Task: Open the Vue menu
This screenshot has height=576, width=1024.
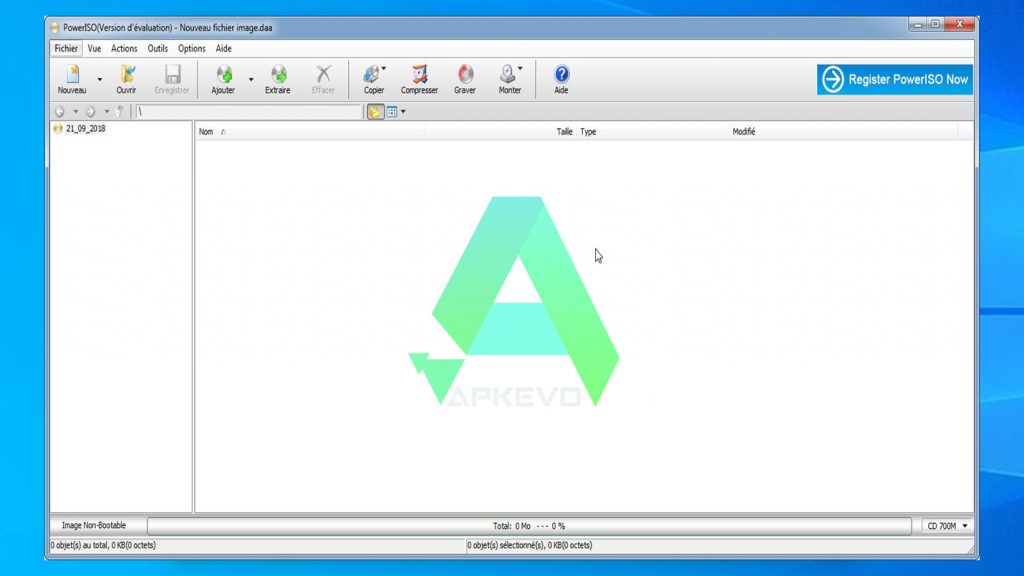Action: click(94, 48)
